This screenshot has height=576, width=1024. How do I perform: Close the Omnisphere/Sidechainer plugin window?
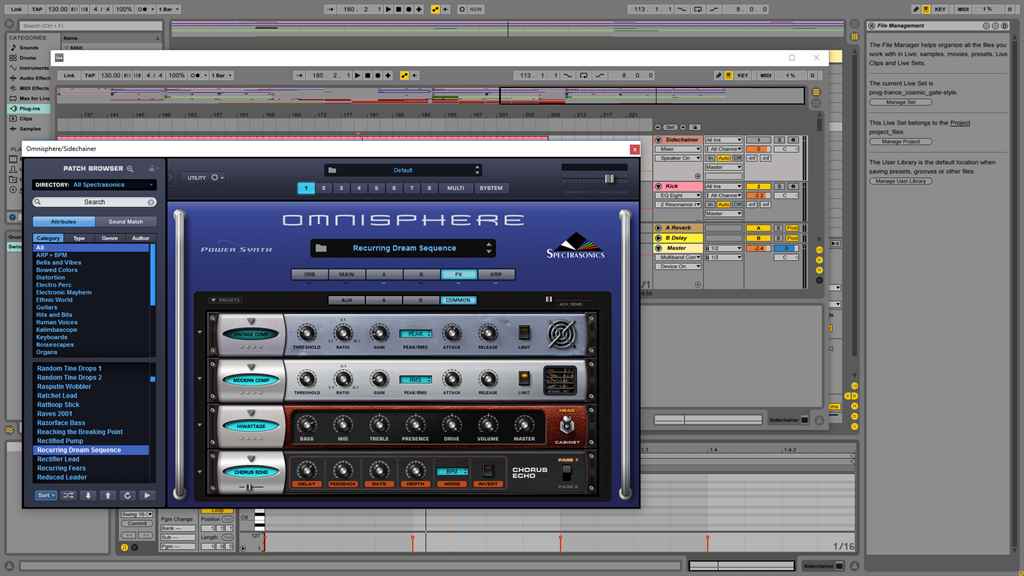pyautogui.click(x=634, y=149)
